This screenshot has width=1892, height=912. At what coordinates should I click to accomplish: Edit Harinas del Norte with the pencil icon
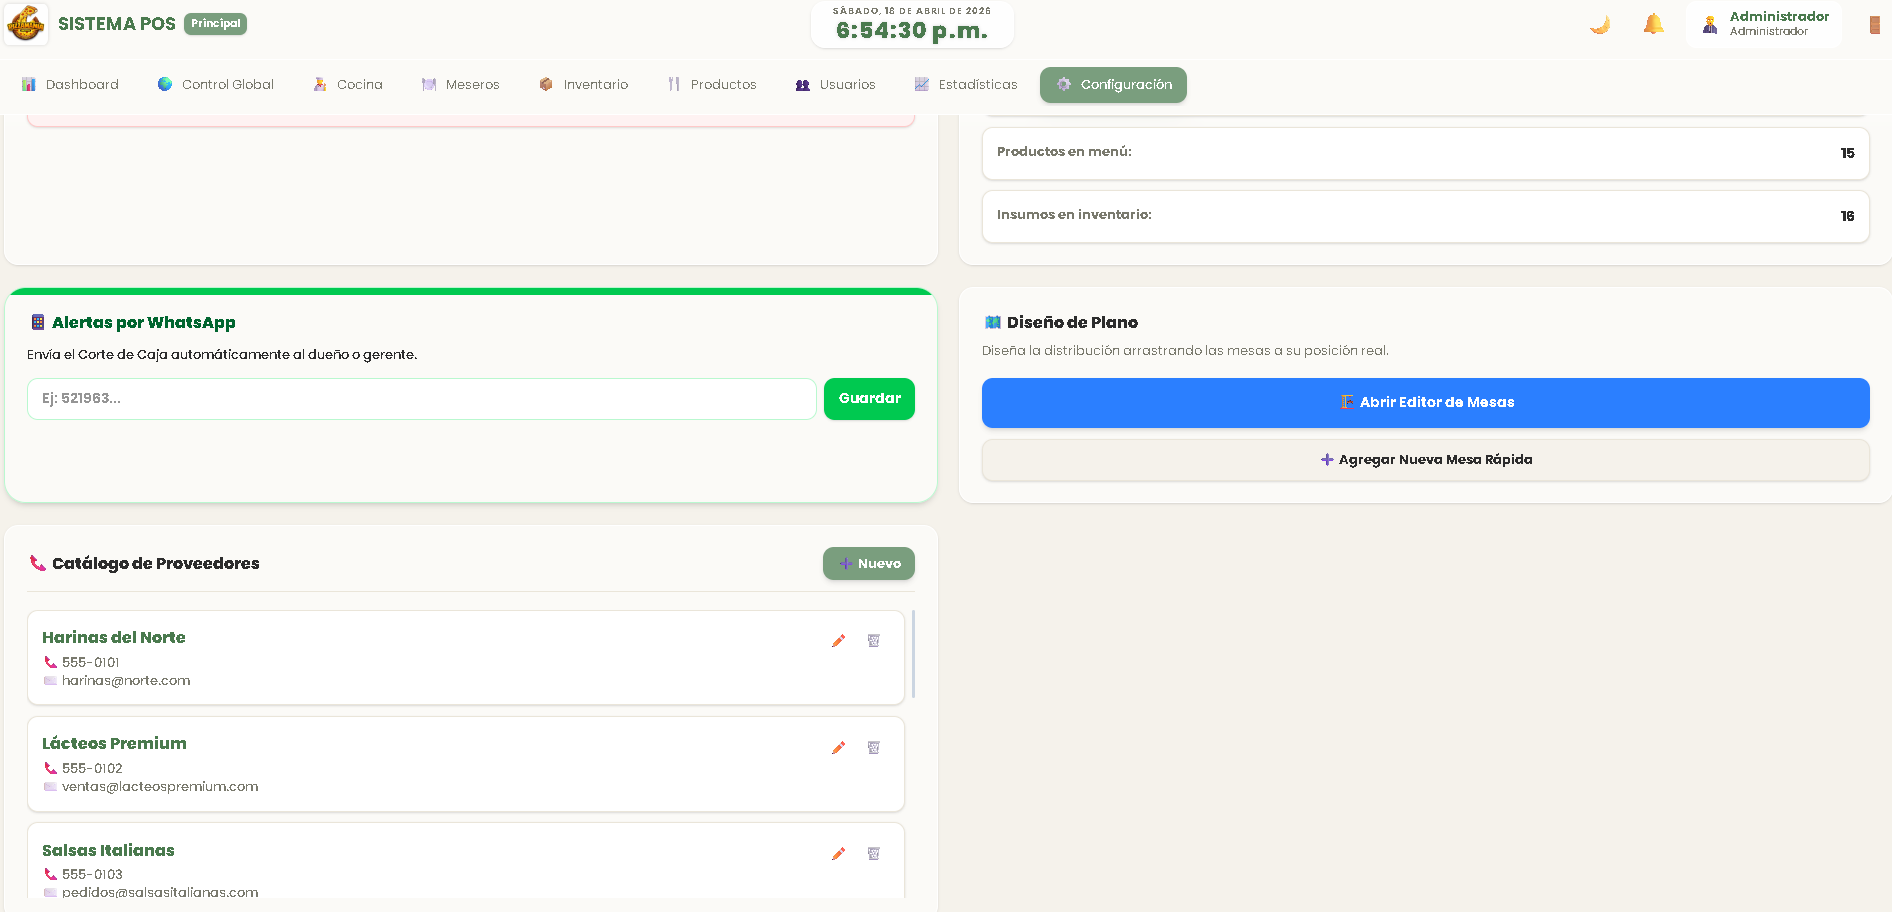click(x=838, y=641)
